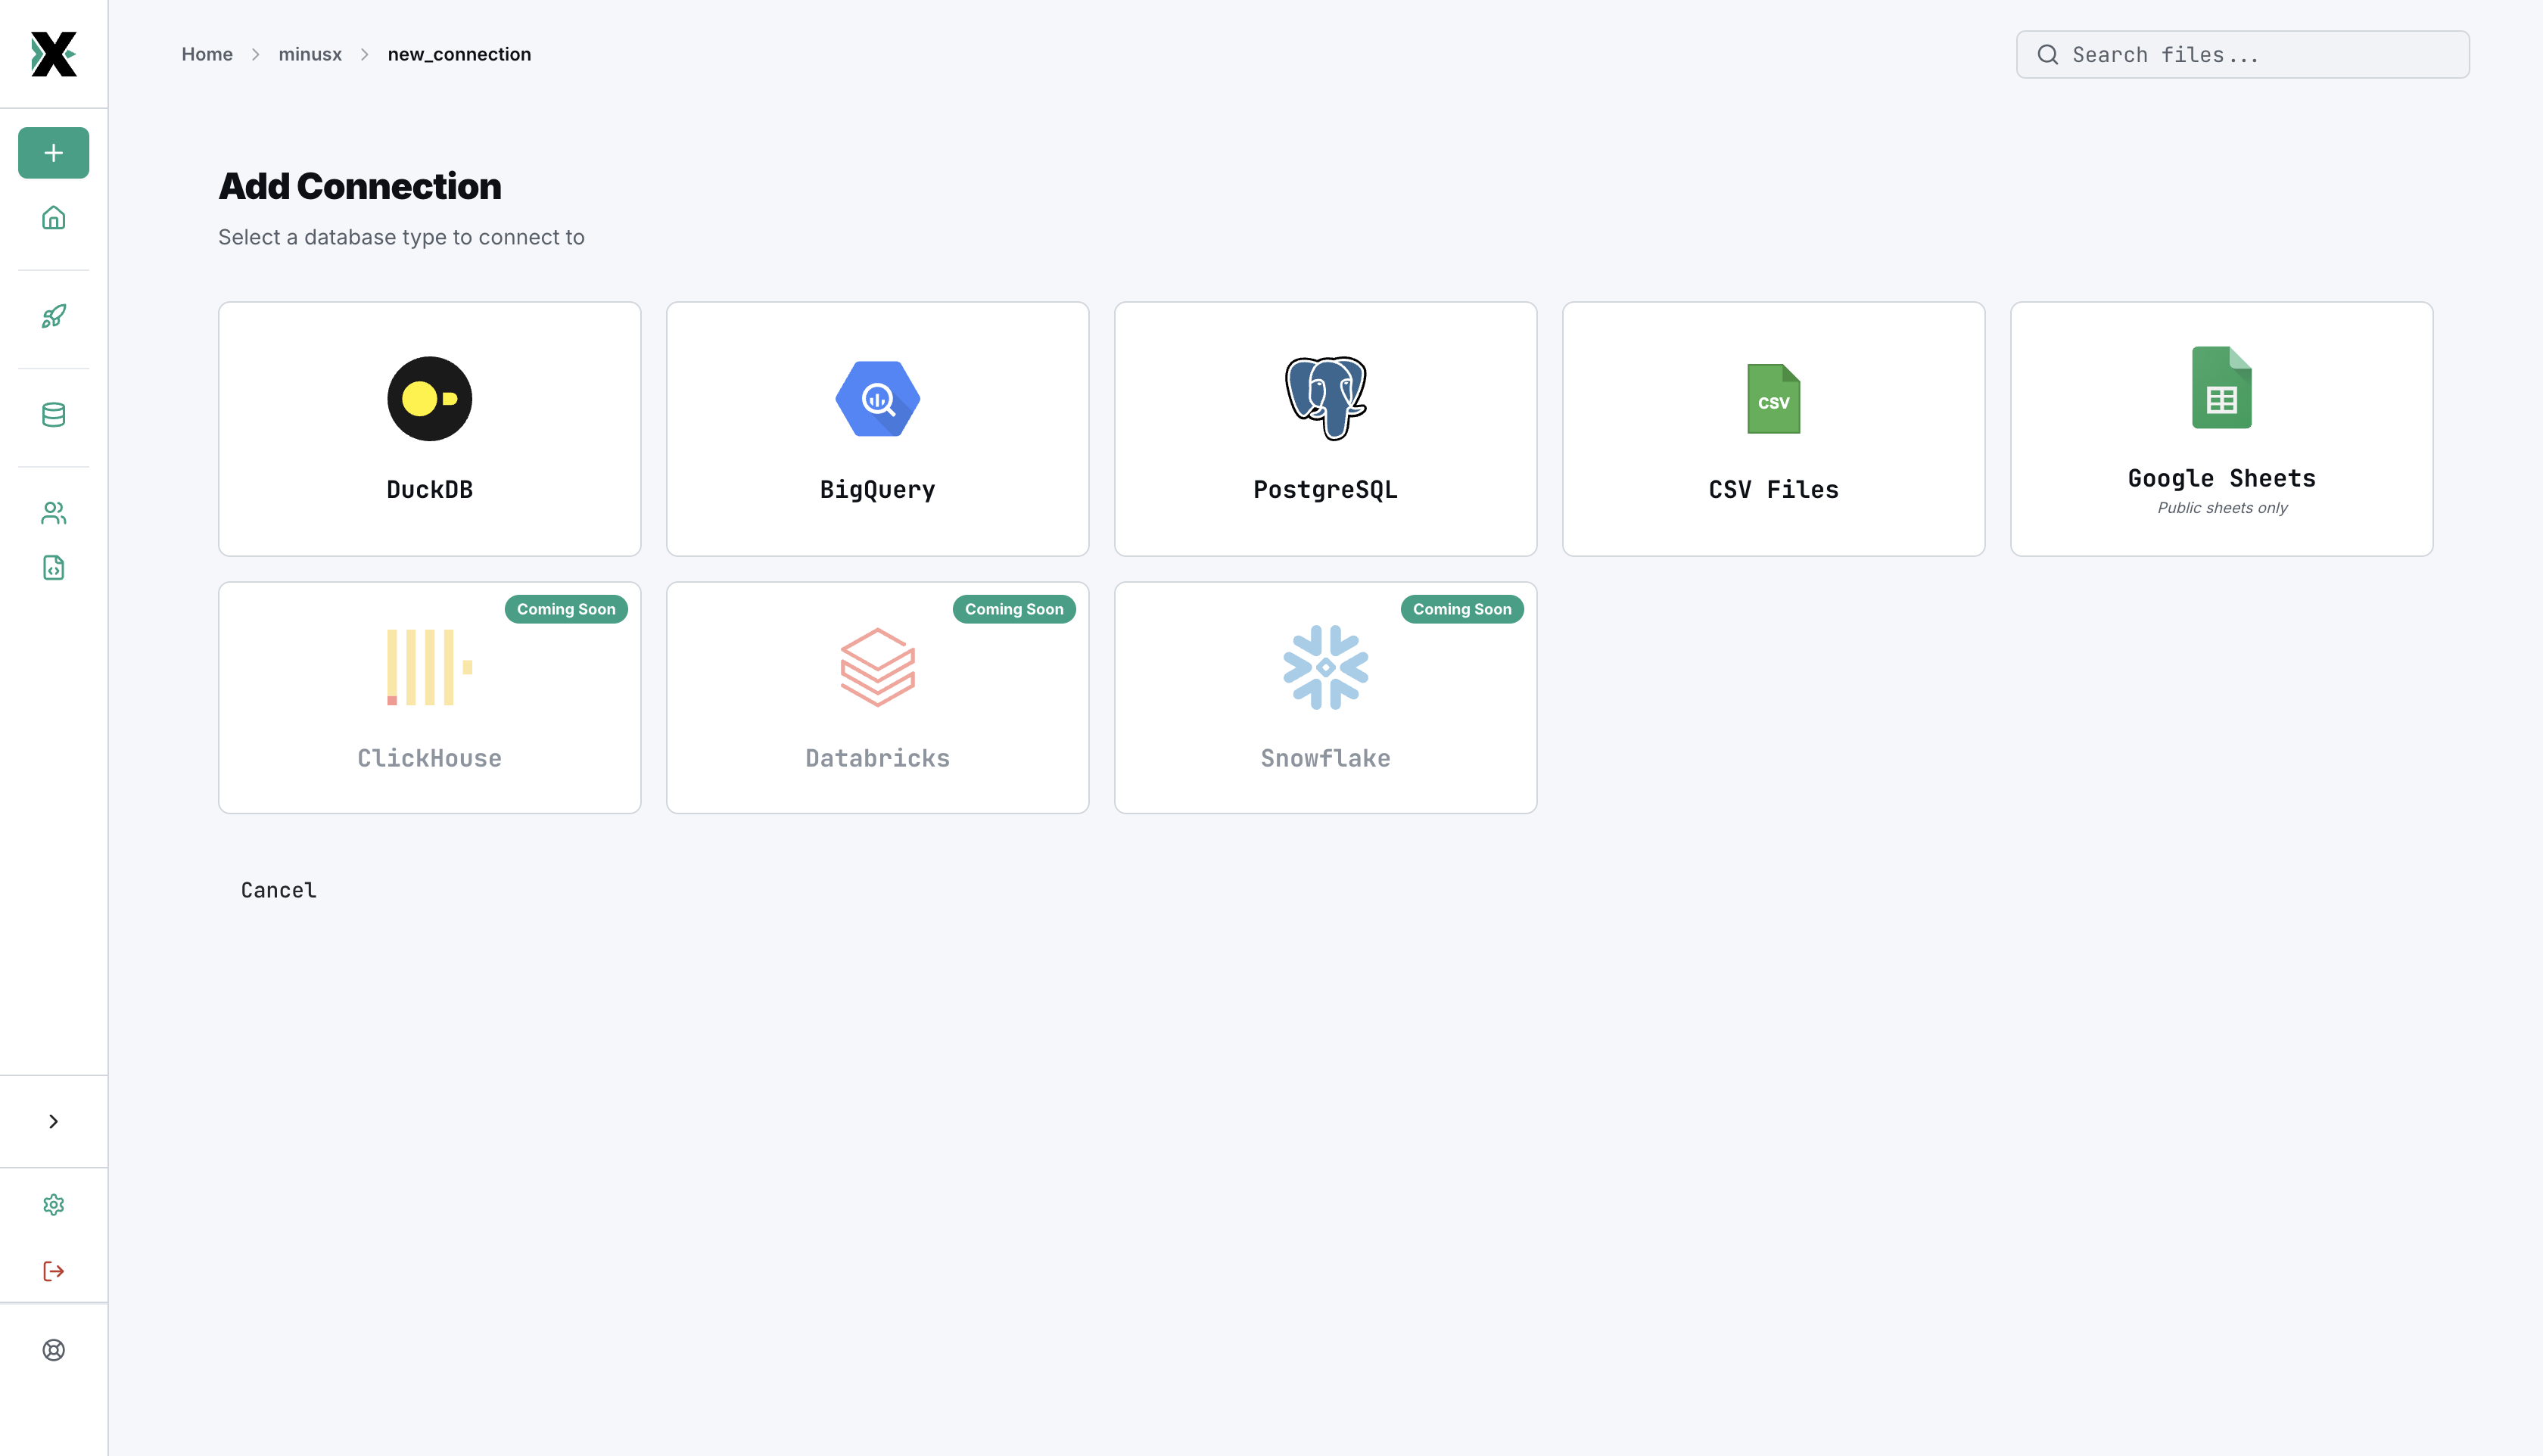2543x1456 pixels.
Task: Click the ClickHouse label text
Action: point(430,759)
